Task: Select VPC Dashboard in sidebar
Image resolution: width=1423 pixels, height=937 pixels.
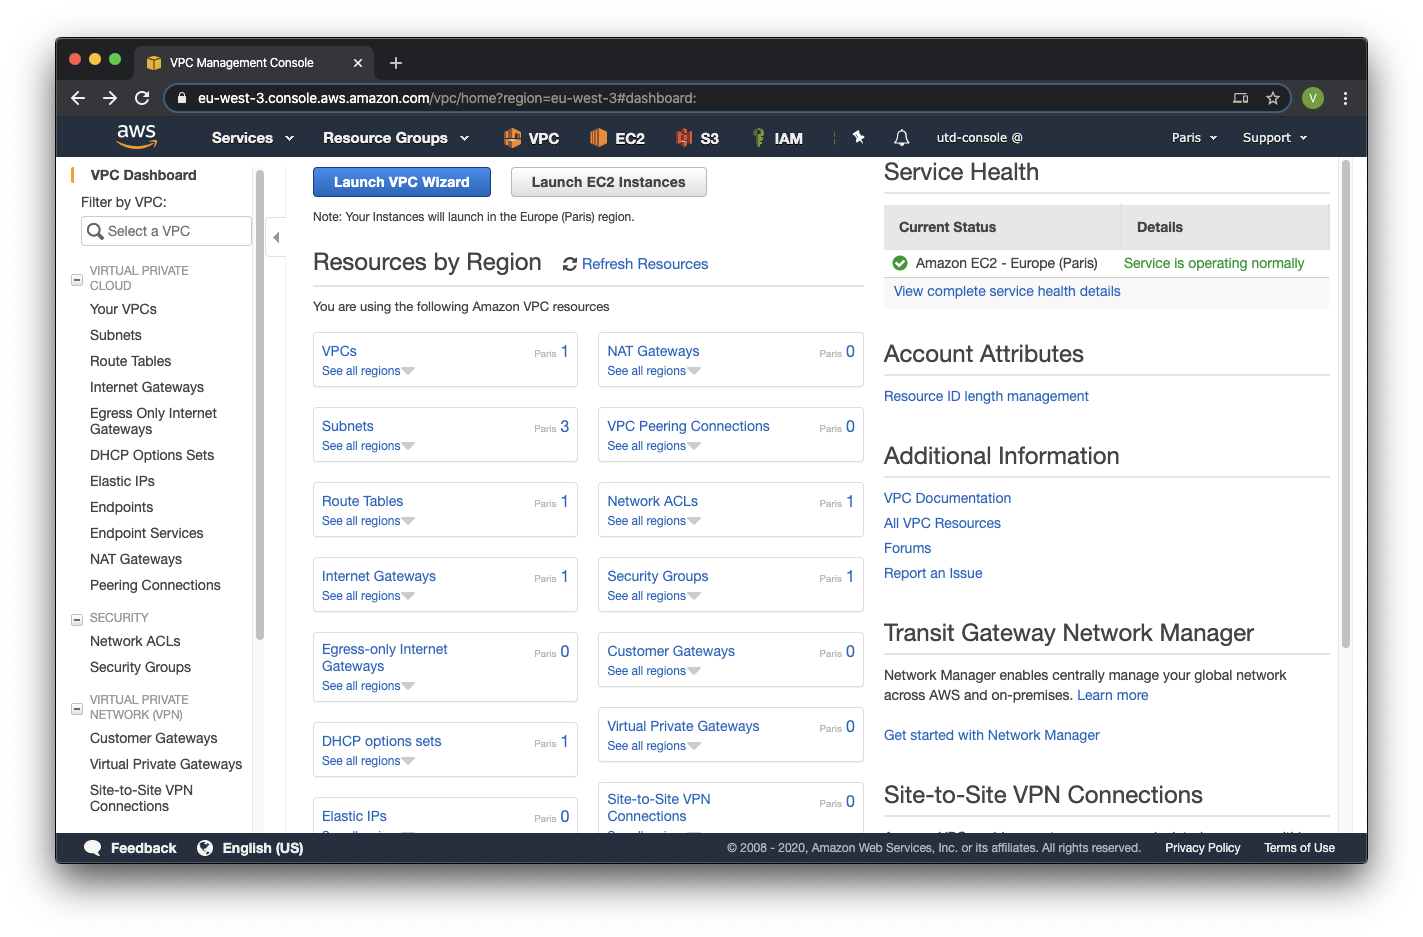Action: point(143,175)
